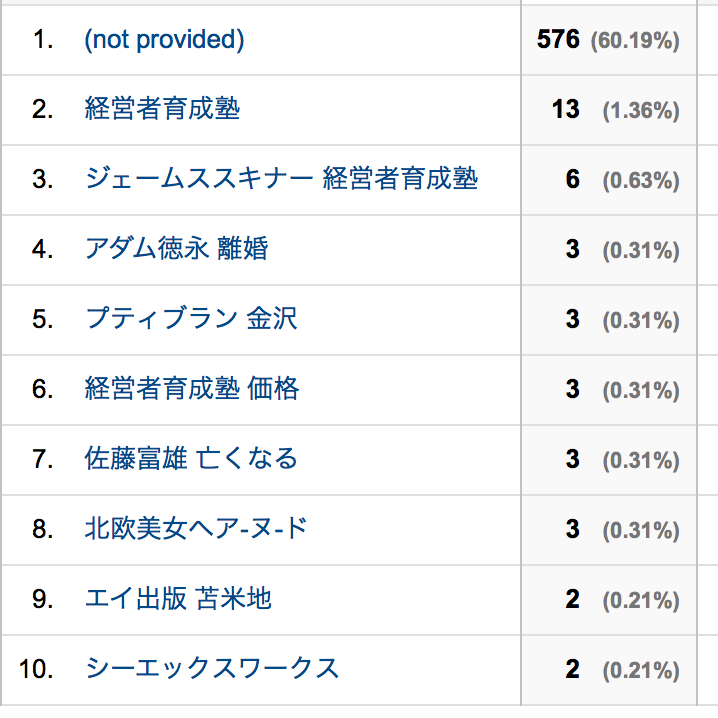Click row number 1 in the table
This screenshot has width=718, height=718.
[x=41, y=40]
